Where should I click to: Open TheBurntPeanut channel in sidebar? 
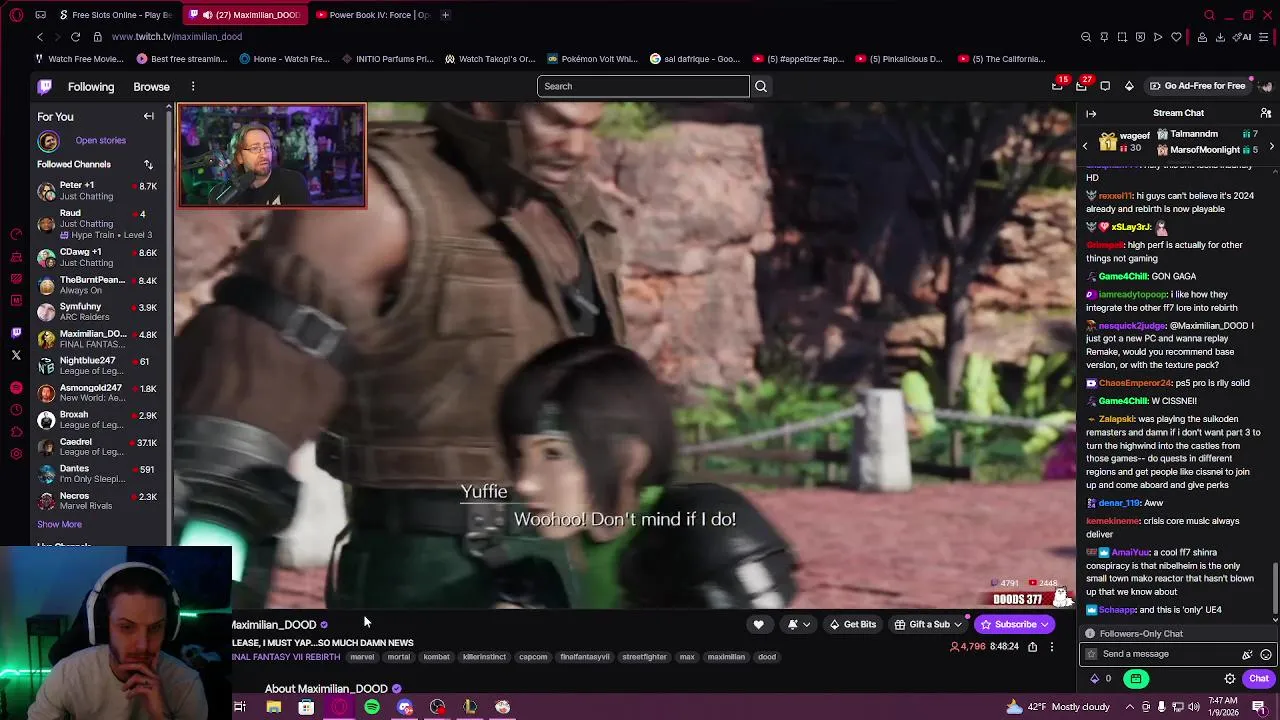point(97,286)
